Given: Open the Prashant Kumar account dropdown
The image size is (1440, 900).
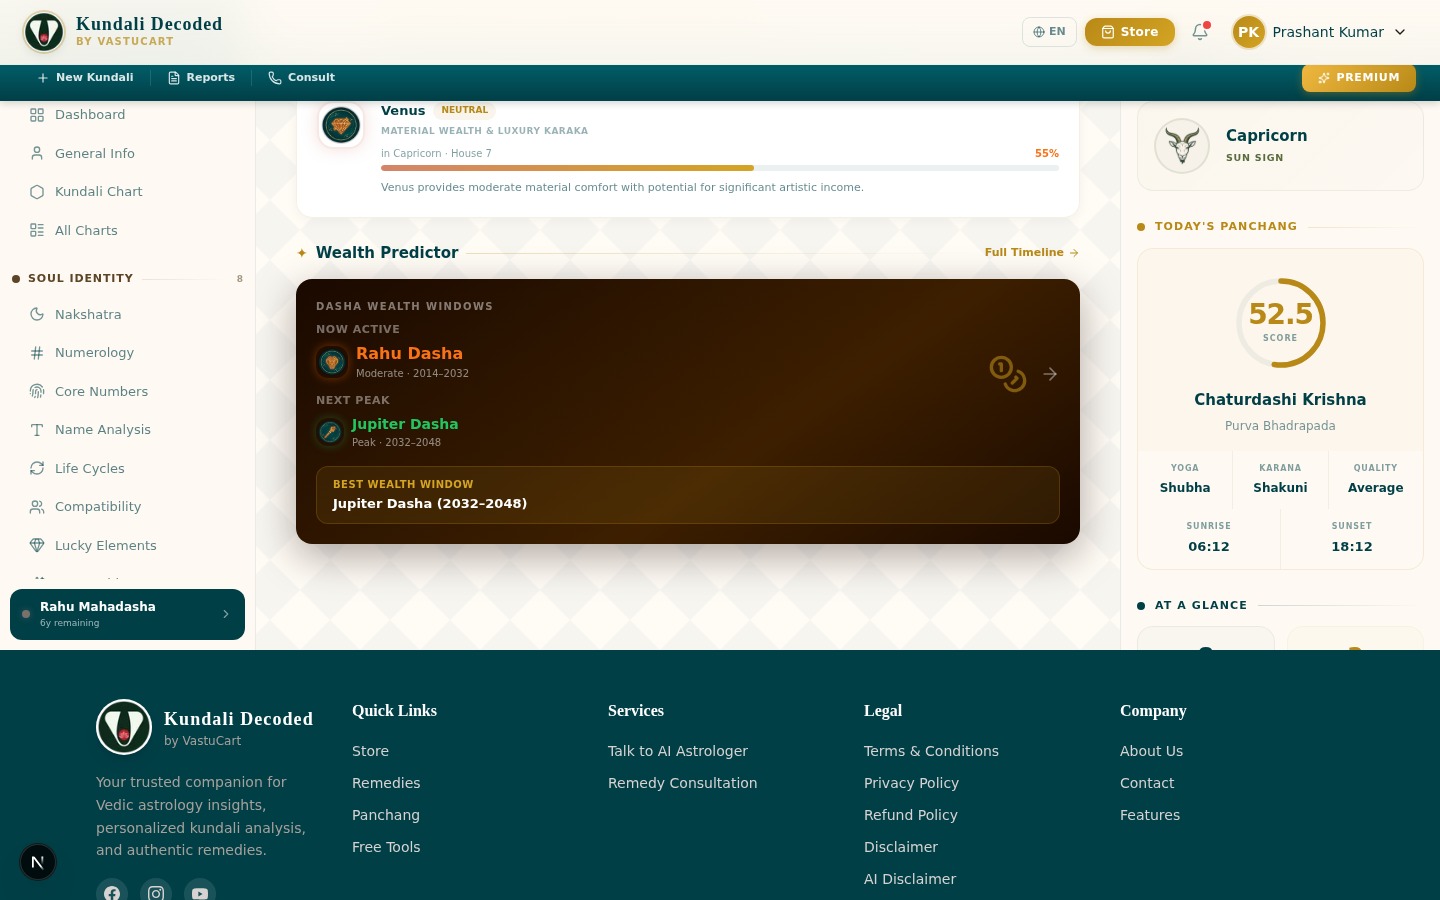Looking at the screenshot, I should point(1320,32).
